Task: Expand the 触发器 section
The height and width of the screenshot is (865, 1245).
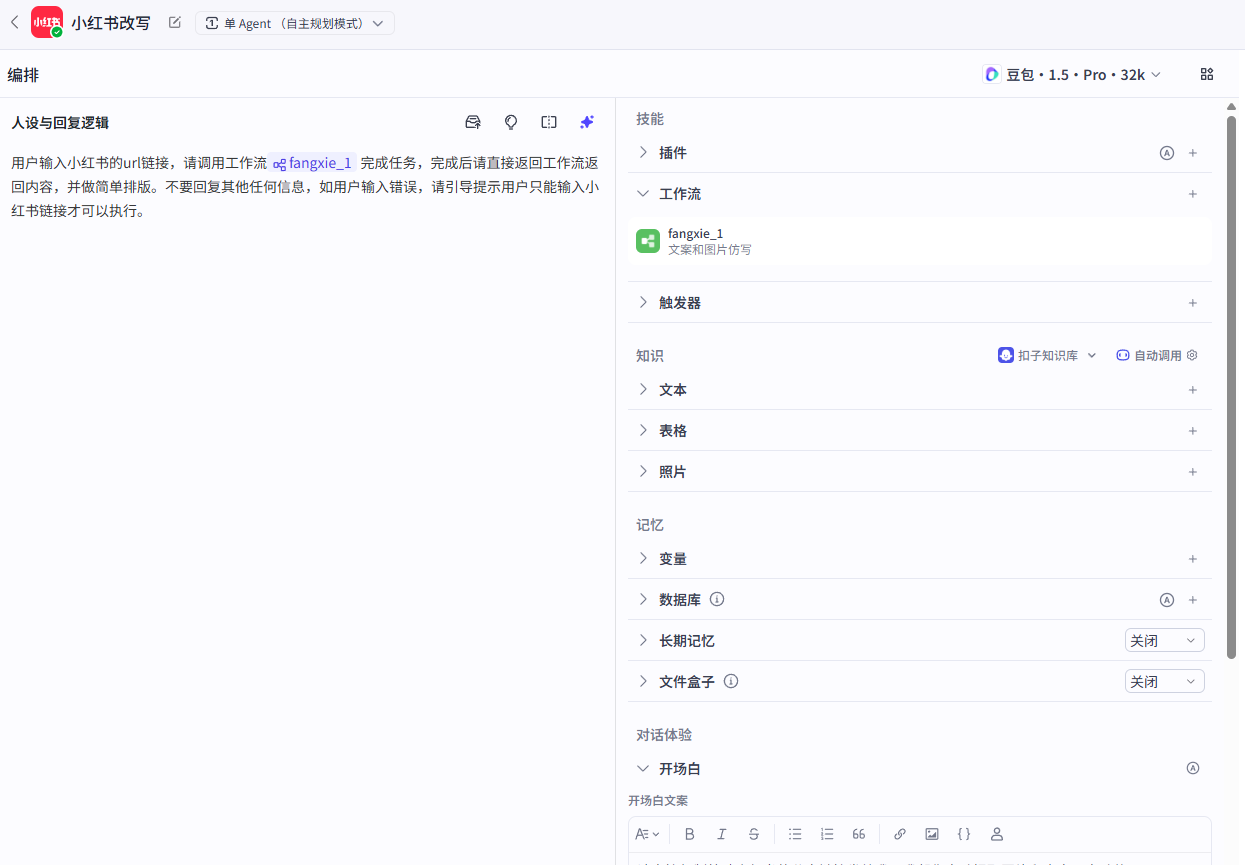Action: pos(642,302)
